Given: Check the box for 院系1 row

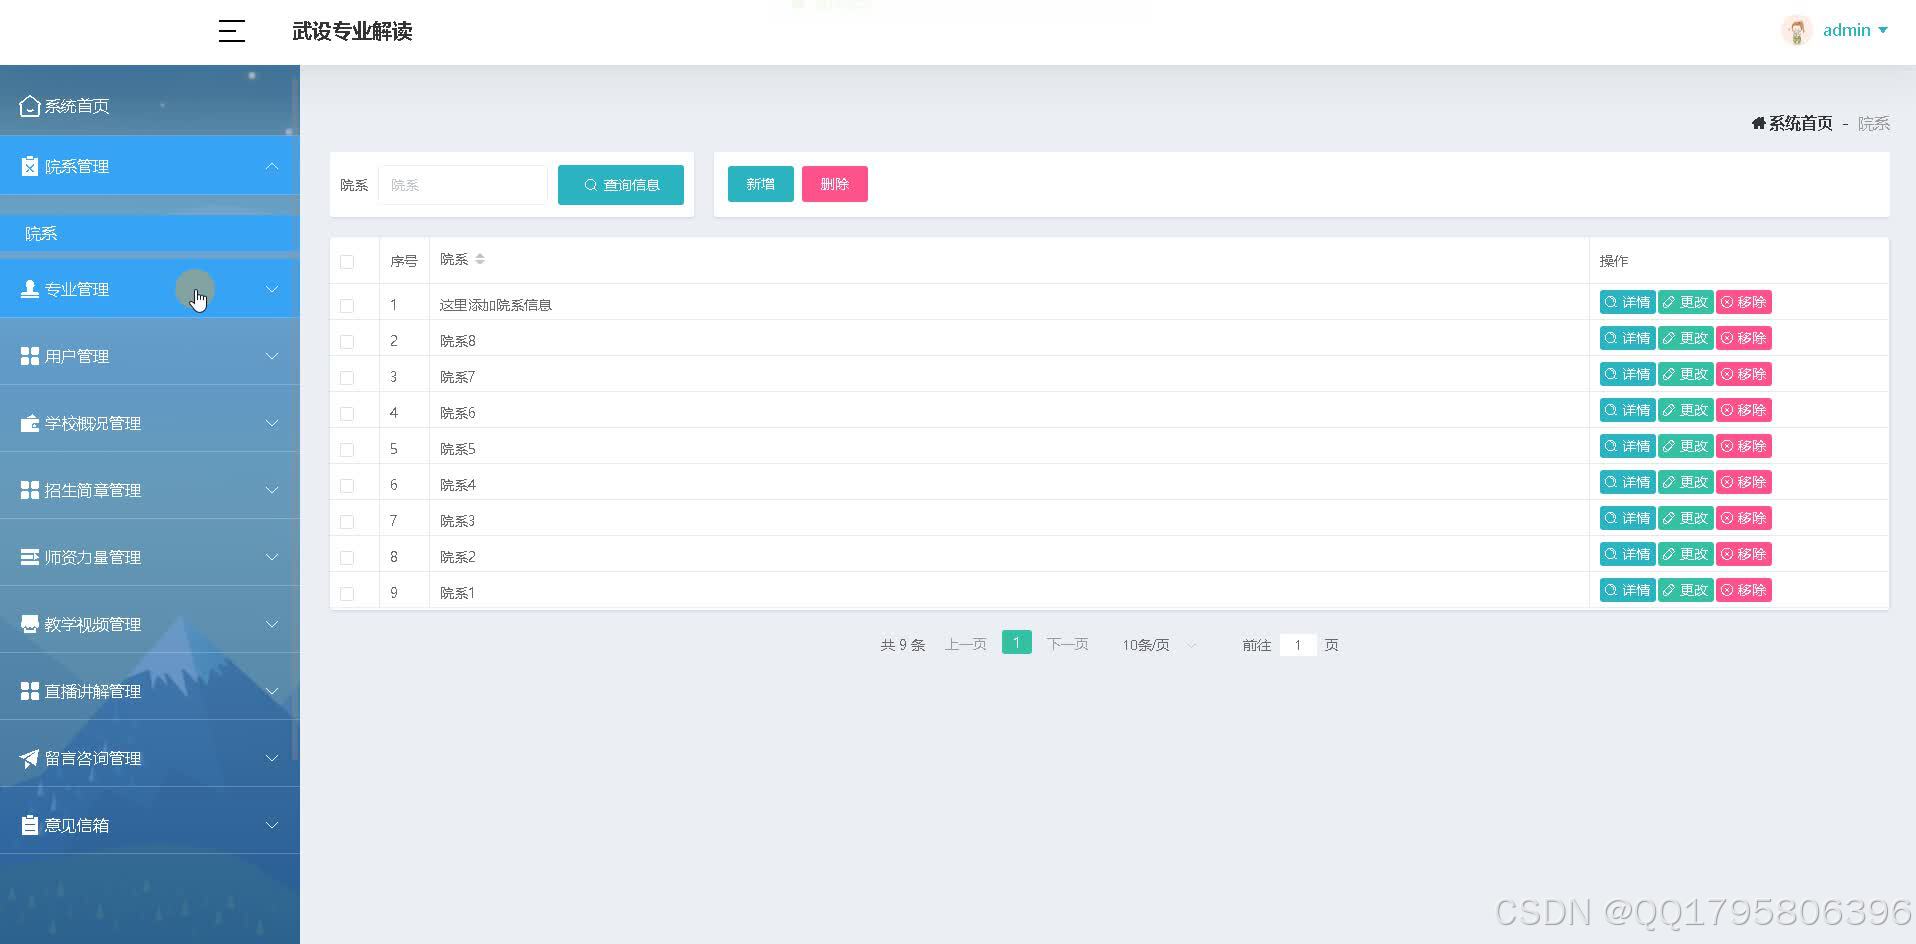Looking at the screenshot, I should pyautogui.click(x=347, y=593).
